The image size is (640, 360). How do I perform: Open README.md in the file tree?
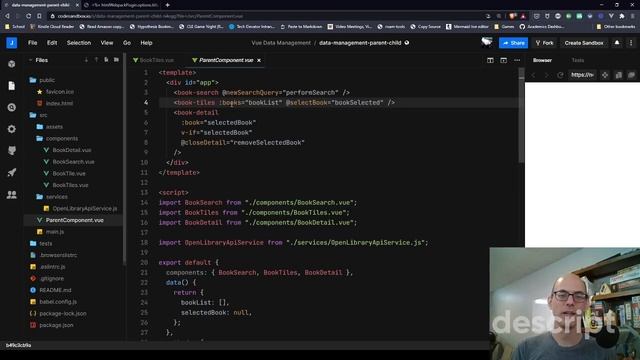(x=55, y=290)
